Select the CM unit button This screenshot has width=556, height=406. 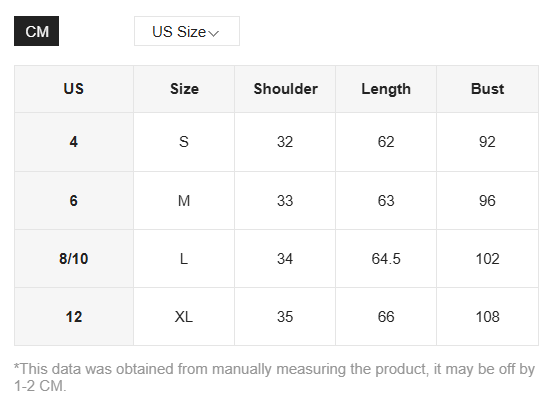(37, 31)
